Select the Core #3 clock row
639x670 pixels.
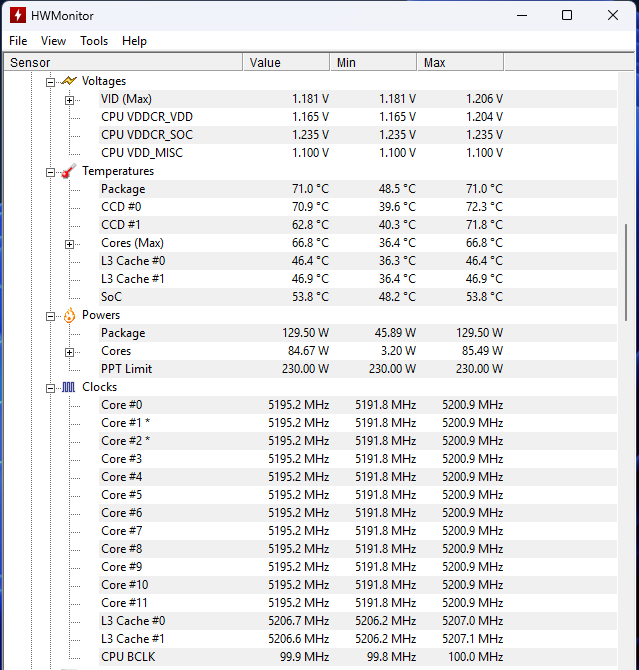(358, 458)
